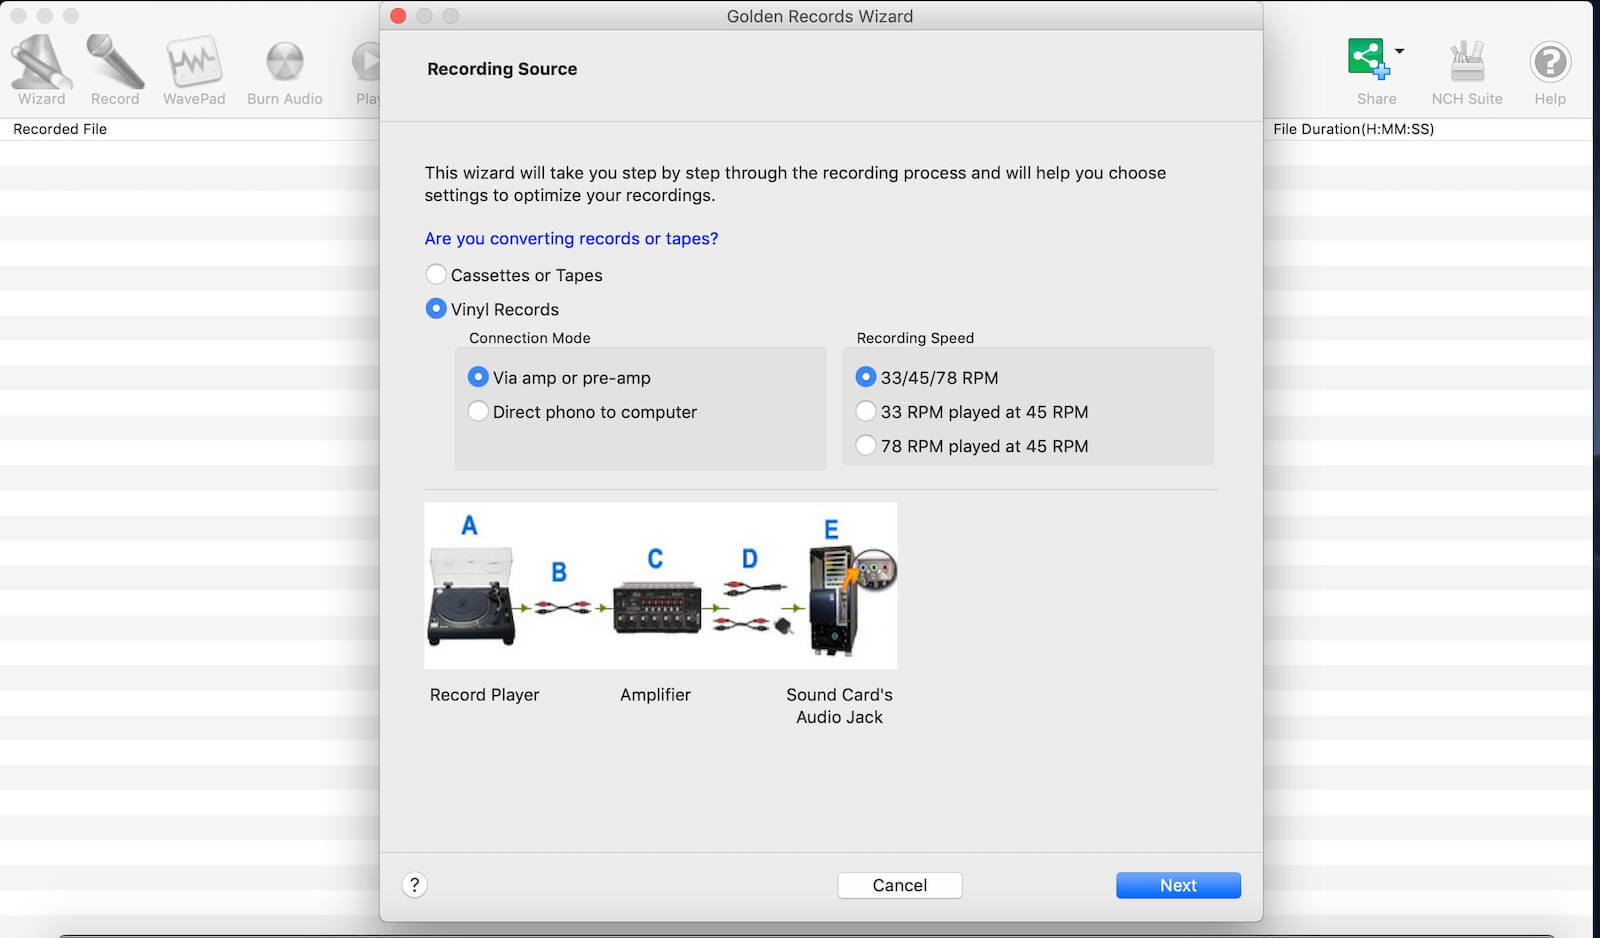Select 33 RPM played at 45 RPM
This screenshot has width=1600, height=938.
[866, 411]
